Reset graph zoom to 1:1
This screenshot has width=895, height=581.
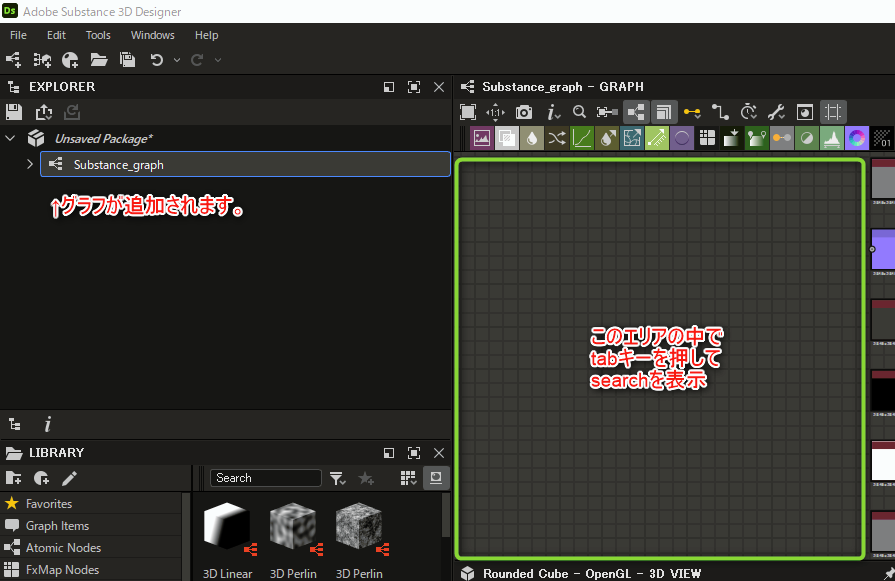tap(495, 112)
